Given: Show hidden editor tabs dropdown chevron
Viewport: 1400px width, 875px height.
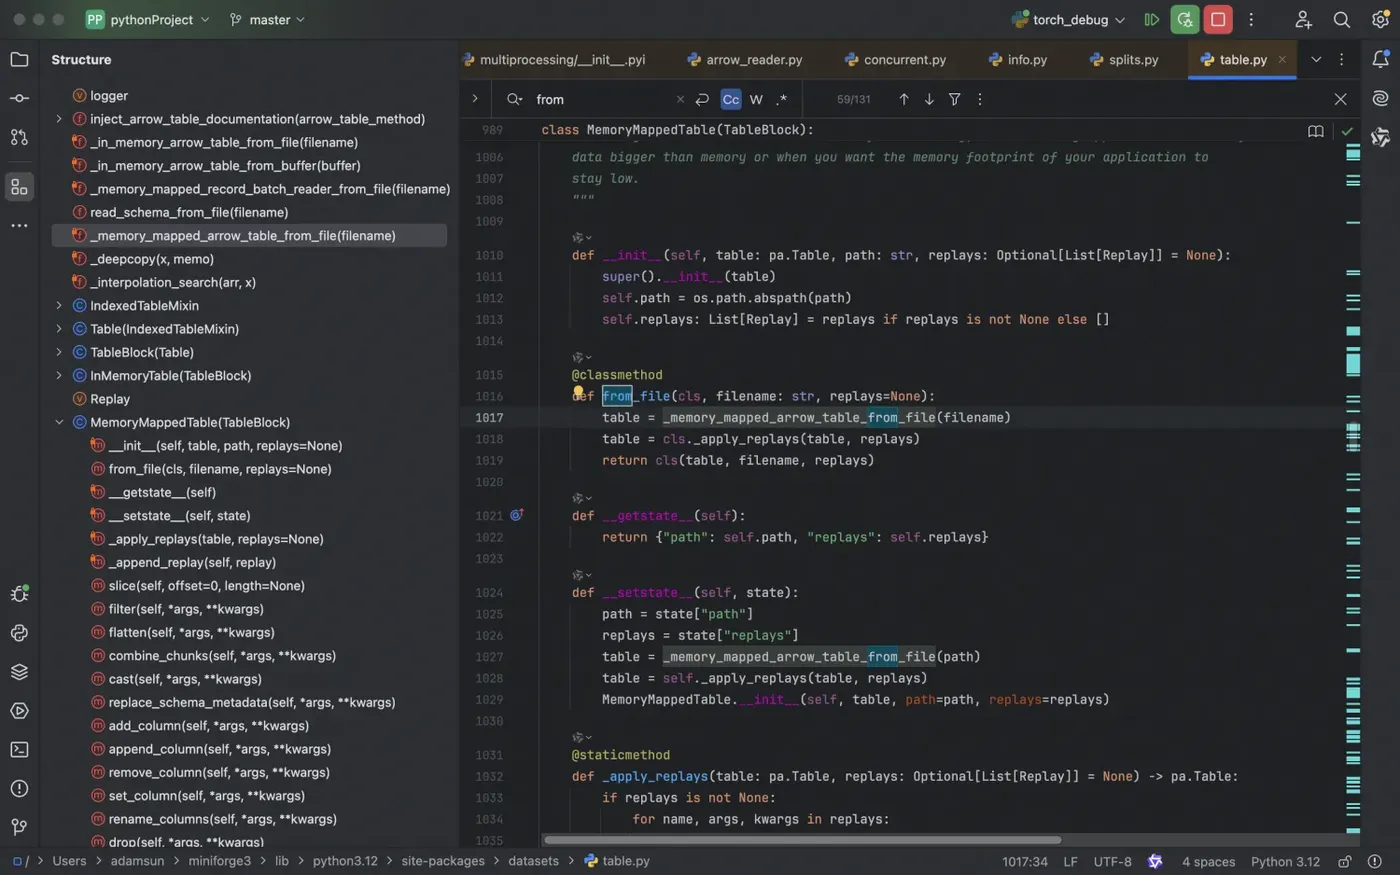Looking at the screenshot, I should [1316, 59].
